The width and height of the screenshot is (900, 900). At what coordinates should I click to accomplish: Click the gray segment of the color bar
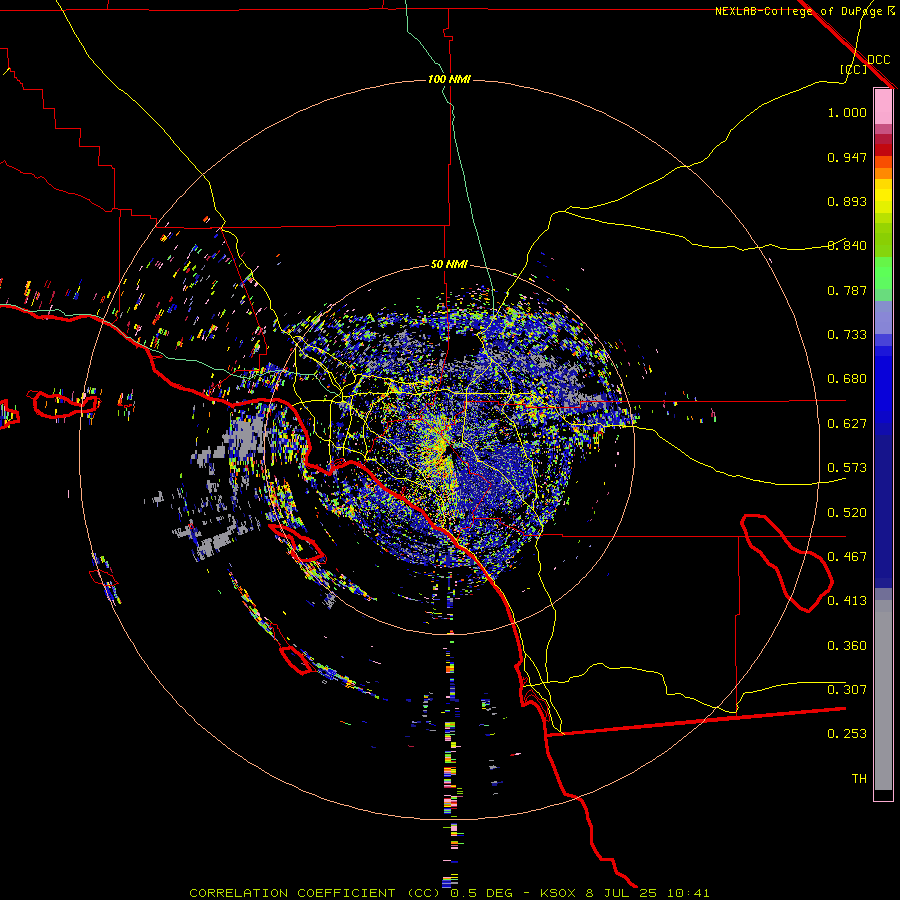[883, 695]
